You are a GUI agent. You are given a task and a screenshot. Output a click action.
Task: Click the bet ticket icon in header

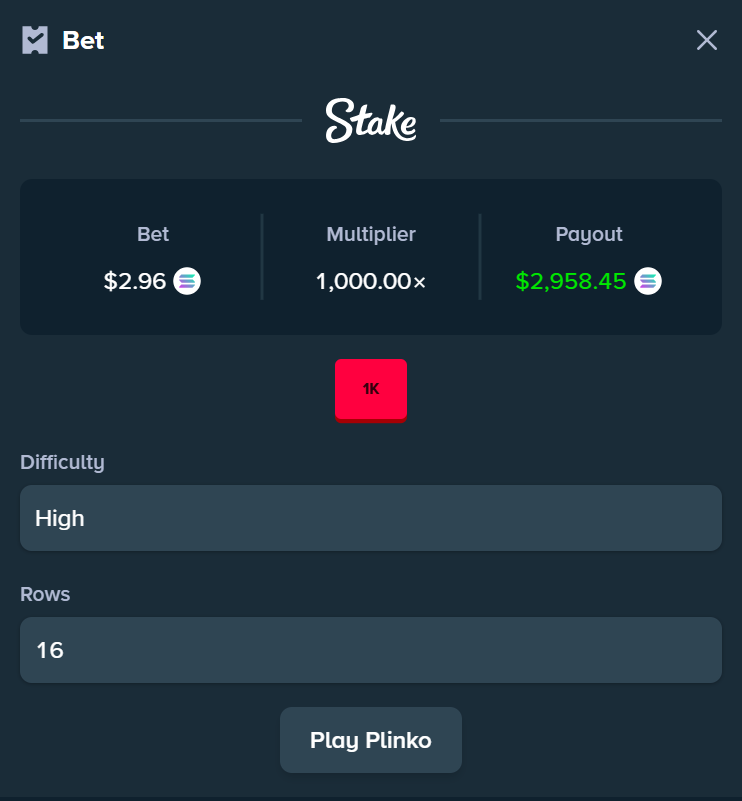click(x=35, y=40)
